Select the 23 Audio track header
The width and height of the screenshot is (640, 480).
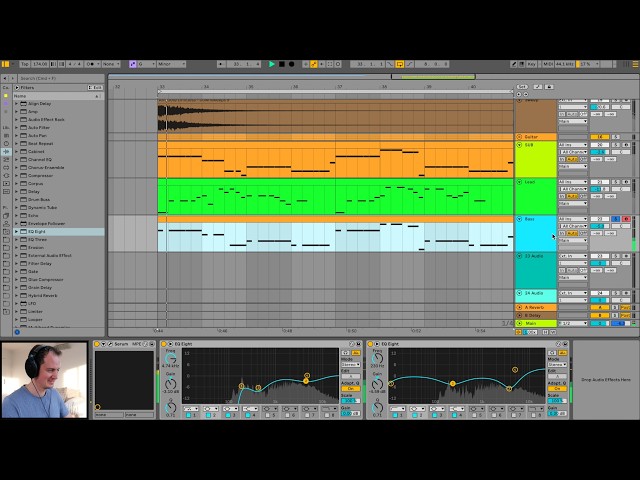(536, 269)
